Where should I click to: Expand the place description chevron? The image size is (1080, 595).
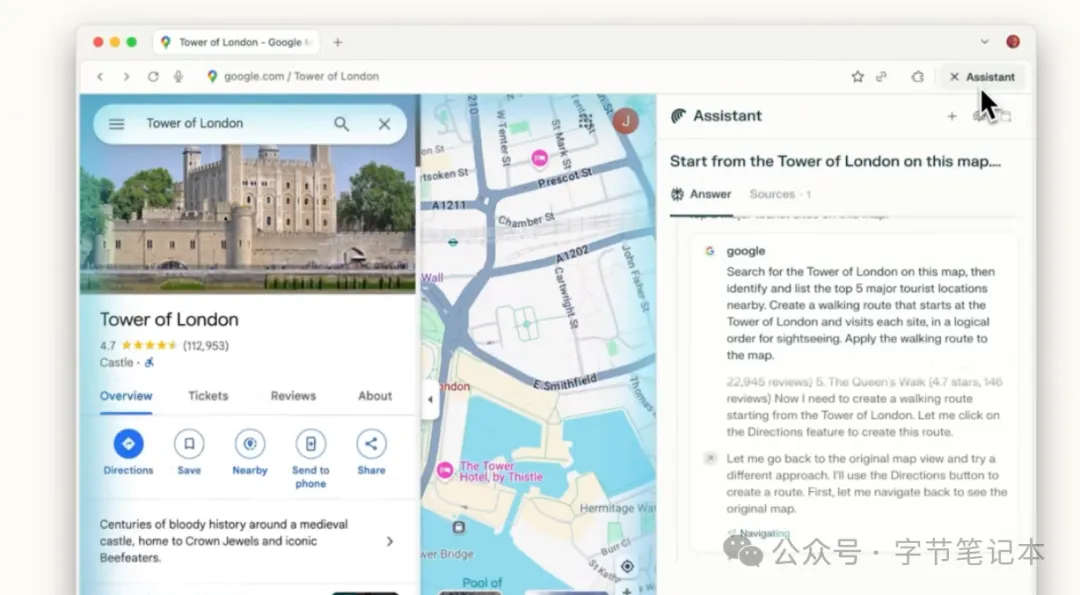coord(390,541)
